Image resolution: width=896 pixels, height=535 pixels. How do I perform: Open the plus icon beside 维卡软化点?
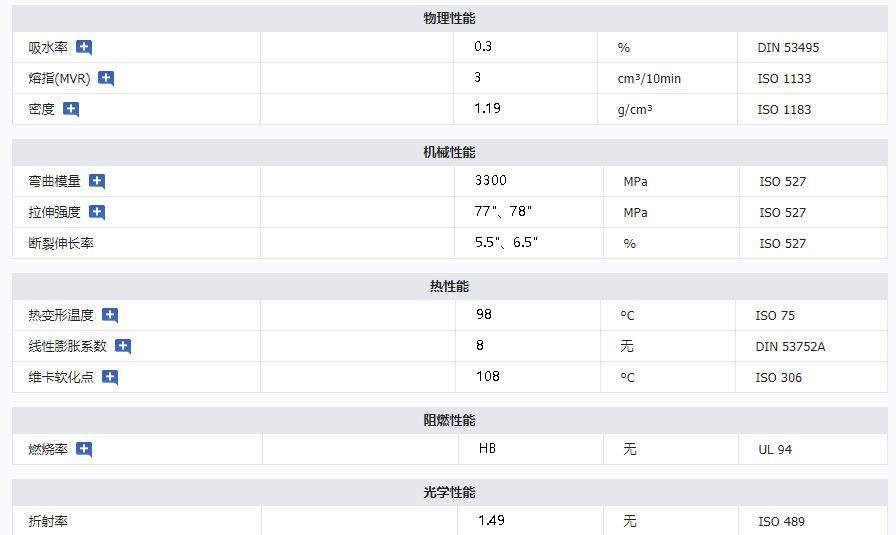(x=110, y=377)
